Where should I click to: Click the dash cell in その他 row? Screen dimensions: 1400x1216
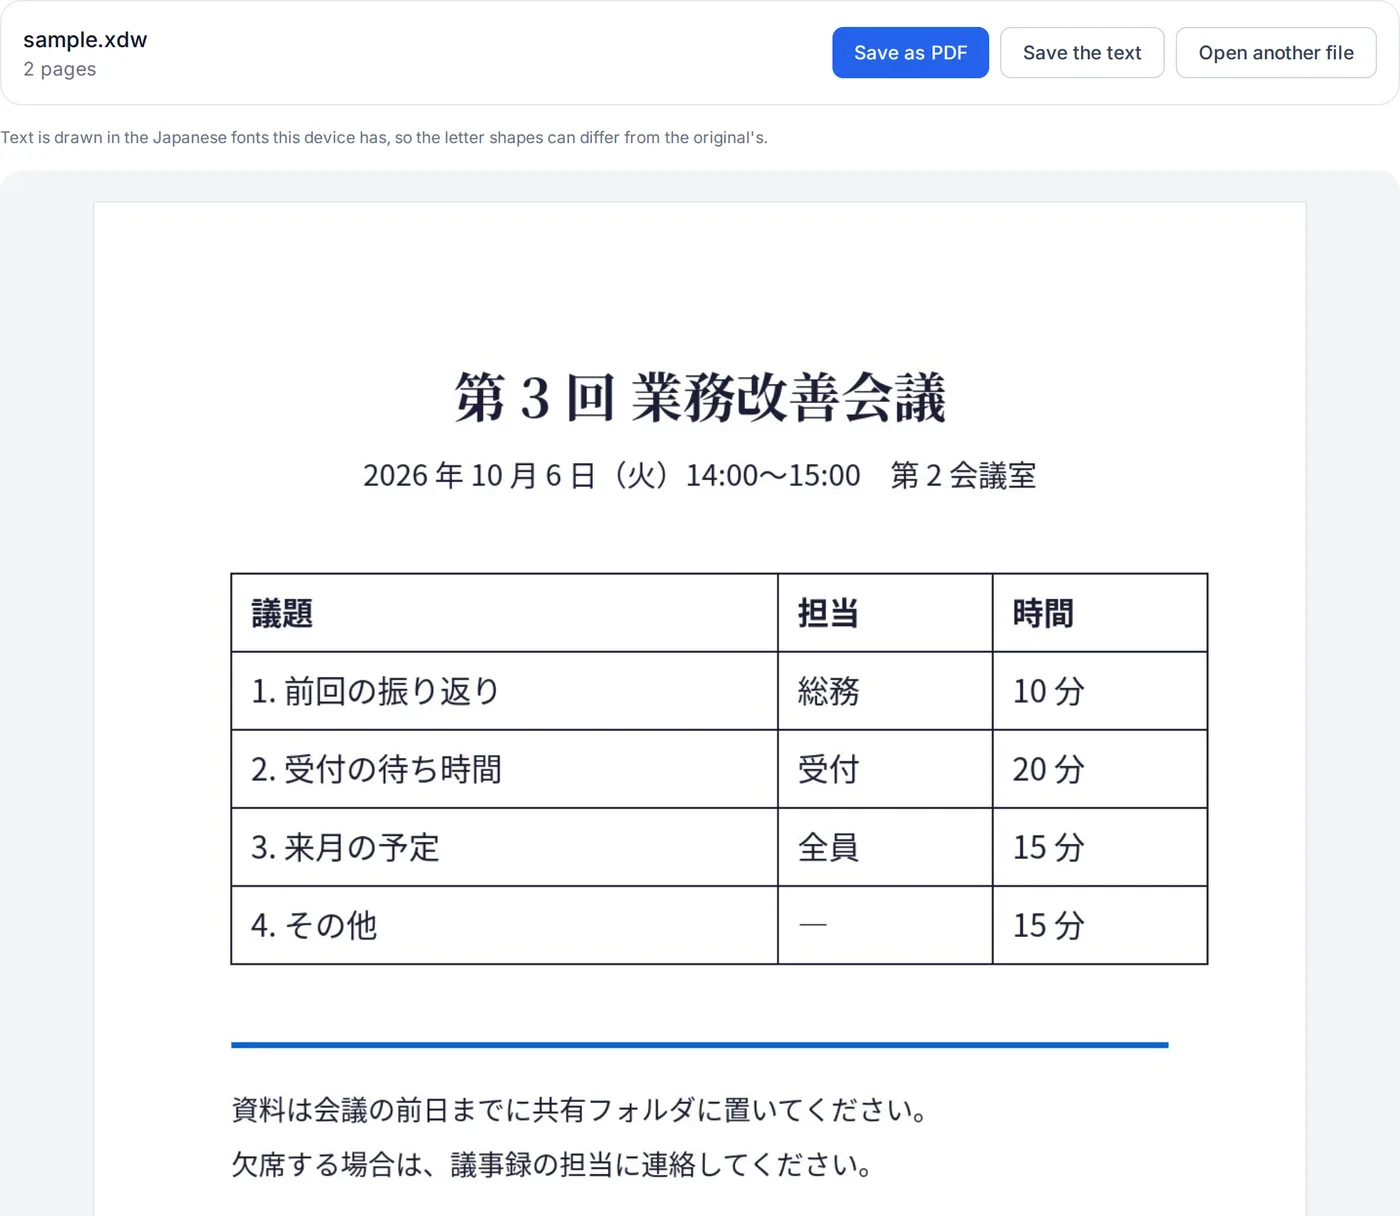[x=885, y=925]
